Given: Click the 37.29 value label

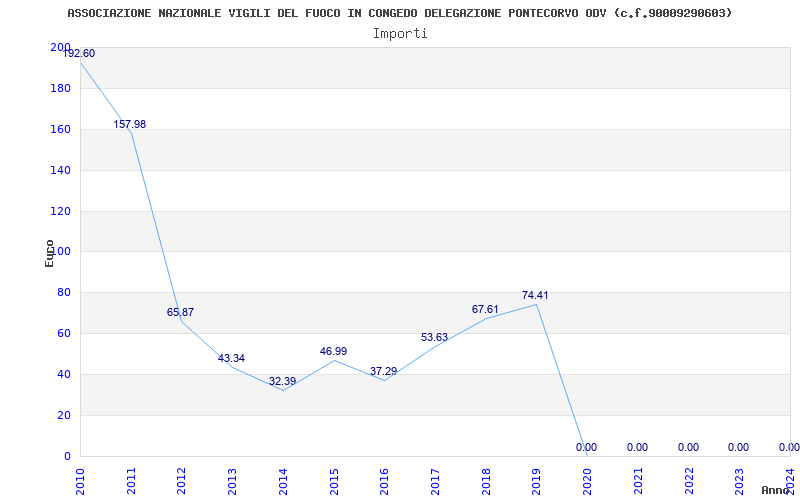Looking at the screenshot, I should [x=383, y=371].
